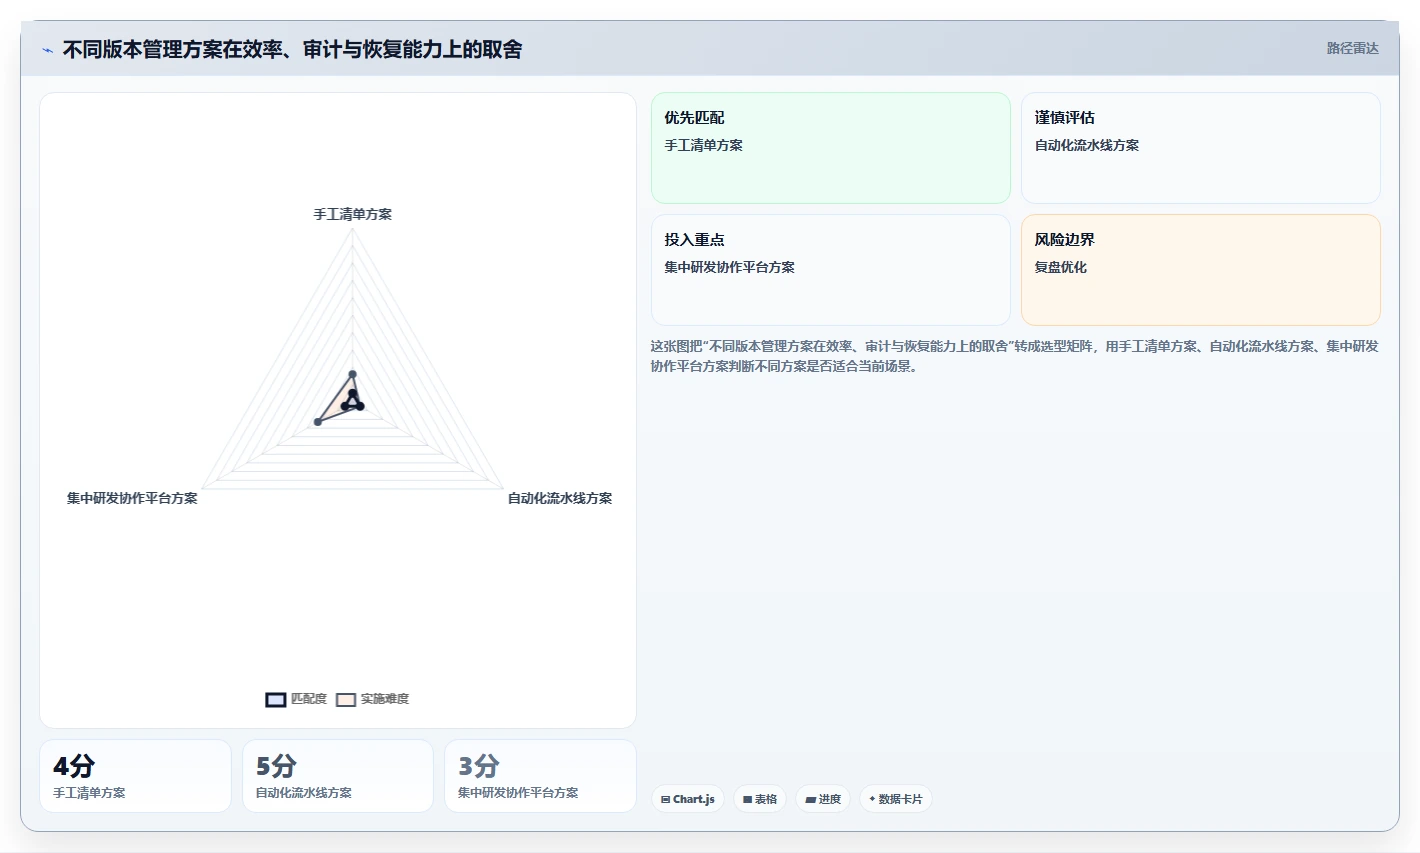Select the 谨慎评估 card
Screen dimensions: 1420x853
[1200, 148]
